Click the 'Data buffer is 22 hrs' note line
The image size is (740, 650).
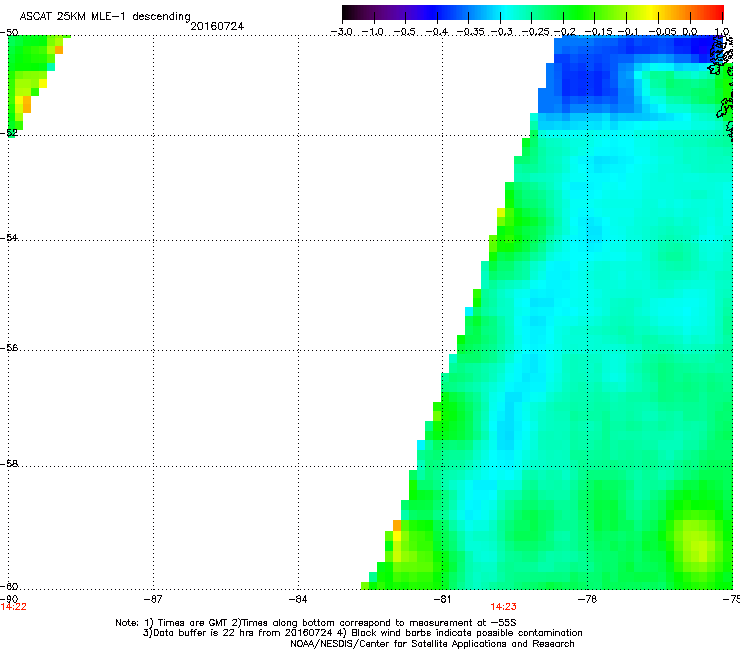pyautogui.click(x=362, y=633)
